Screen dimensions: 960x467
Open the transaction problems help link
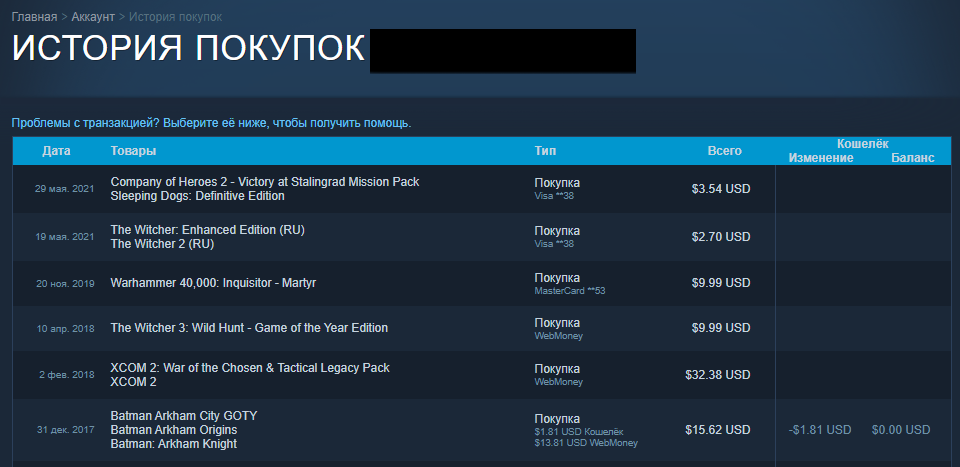pyautogui.click(x=211, y=123)
